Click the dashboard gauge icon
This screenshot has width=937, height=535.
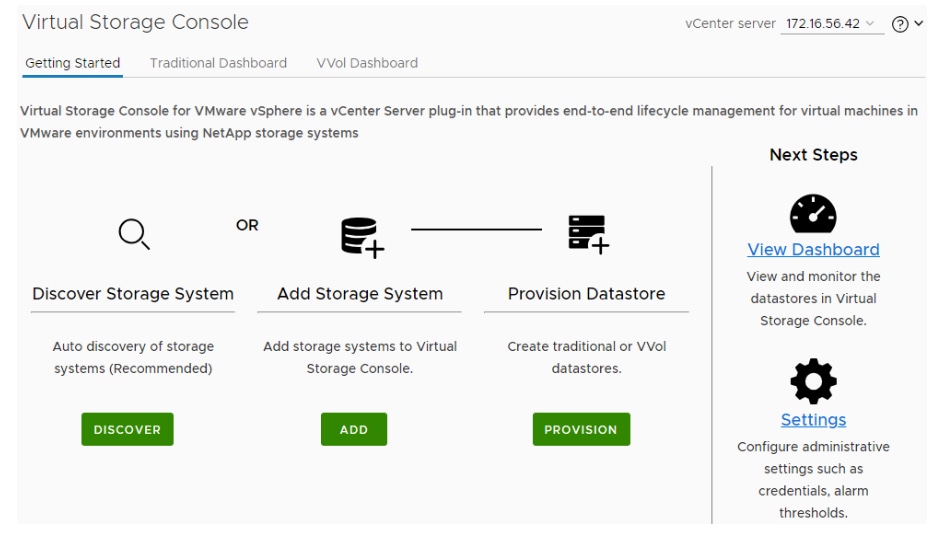pos(813,213)
